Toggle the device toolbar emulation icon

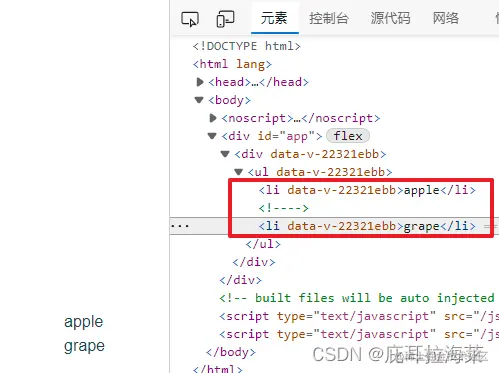pyautogui.click(x=225, y=19)
